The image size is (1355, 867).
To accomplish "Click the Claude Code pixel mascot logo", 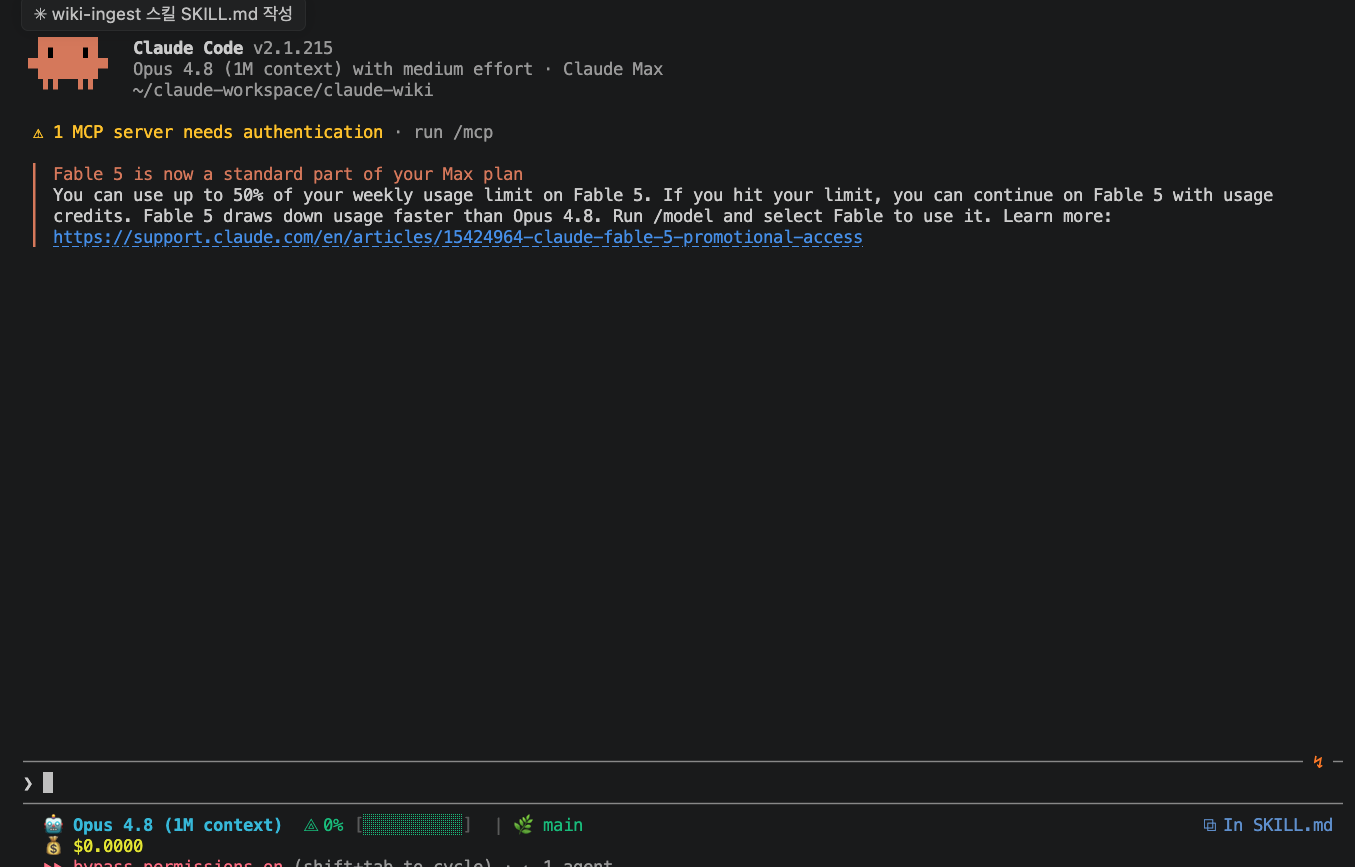I will click(x=68, y=64).
